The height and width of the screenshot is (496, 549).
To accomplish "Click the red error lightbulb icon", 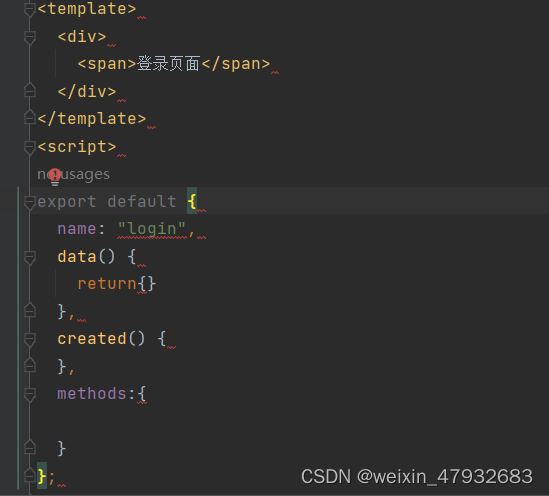I will (x=55, y=177).
